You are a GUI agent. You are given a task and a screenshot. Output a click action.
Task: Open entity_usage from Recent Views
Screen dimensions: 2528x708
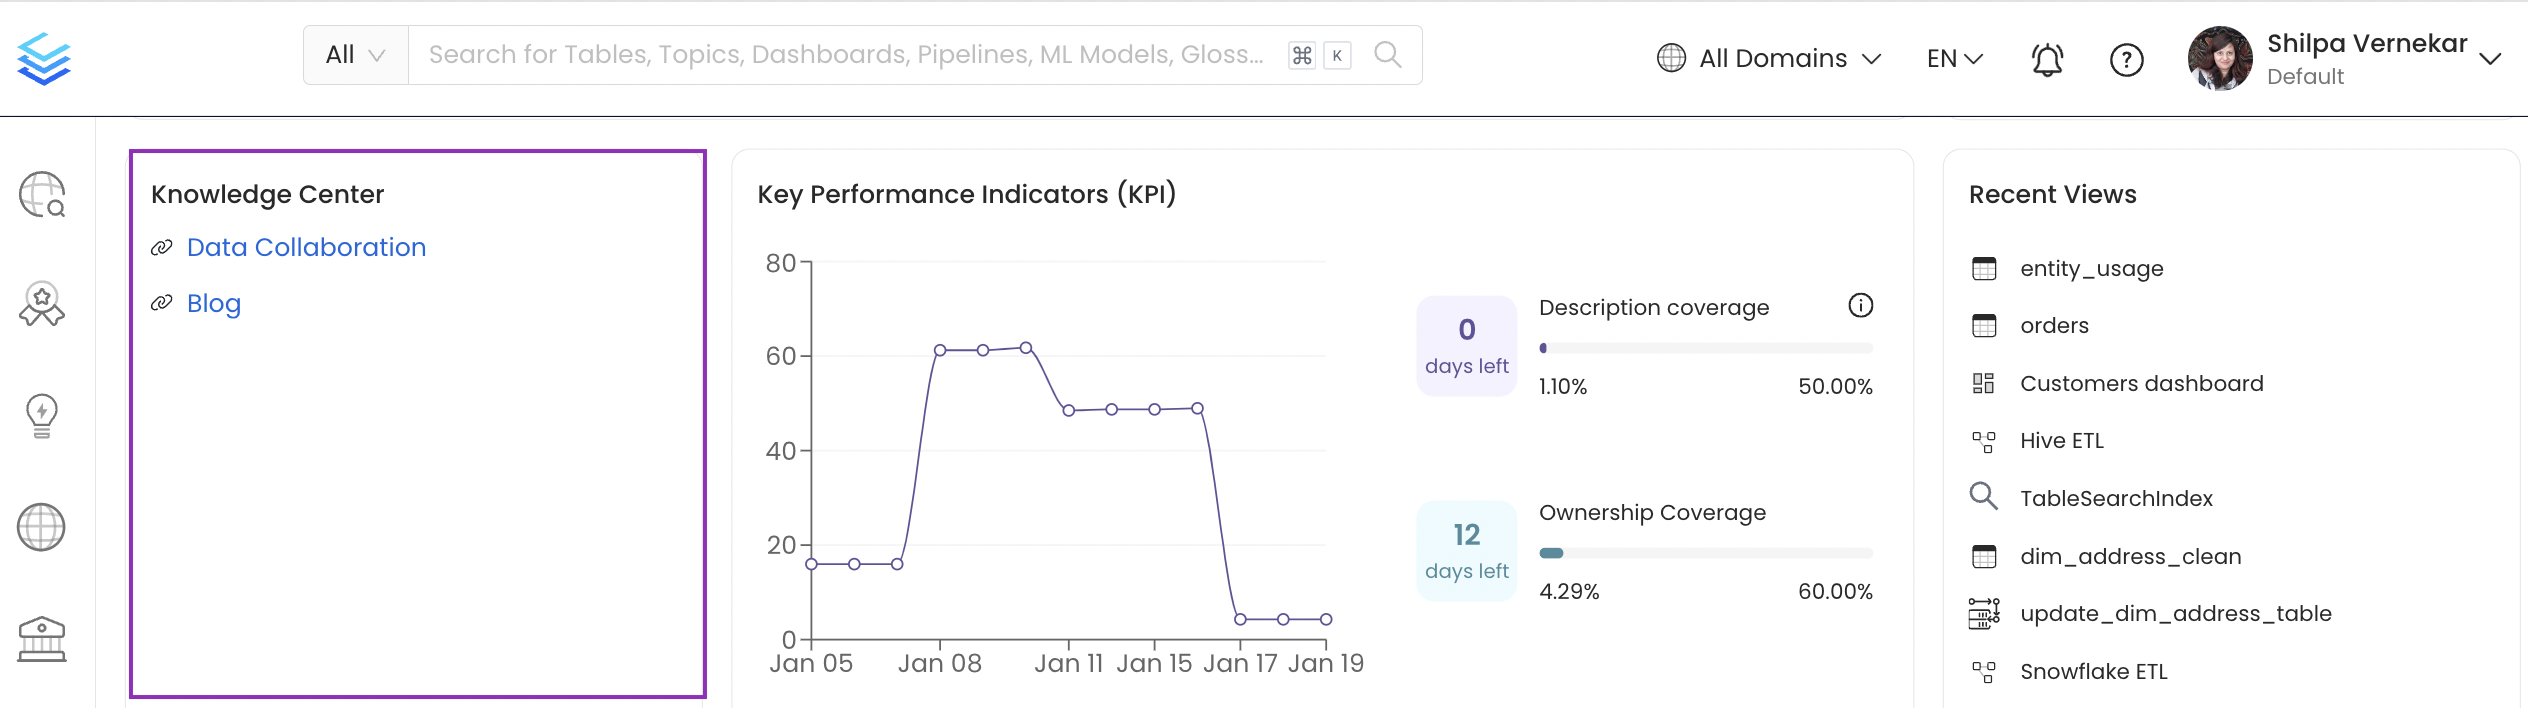tap(2091, 268)
